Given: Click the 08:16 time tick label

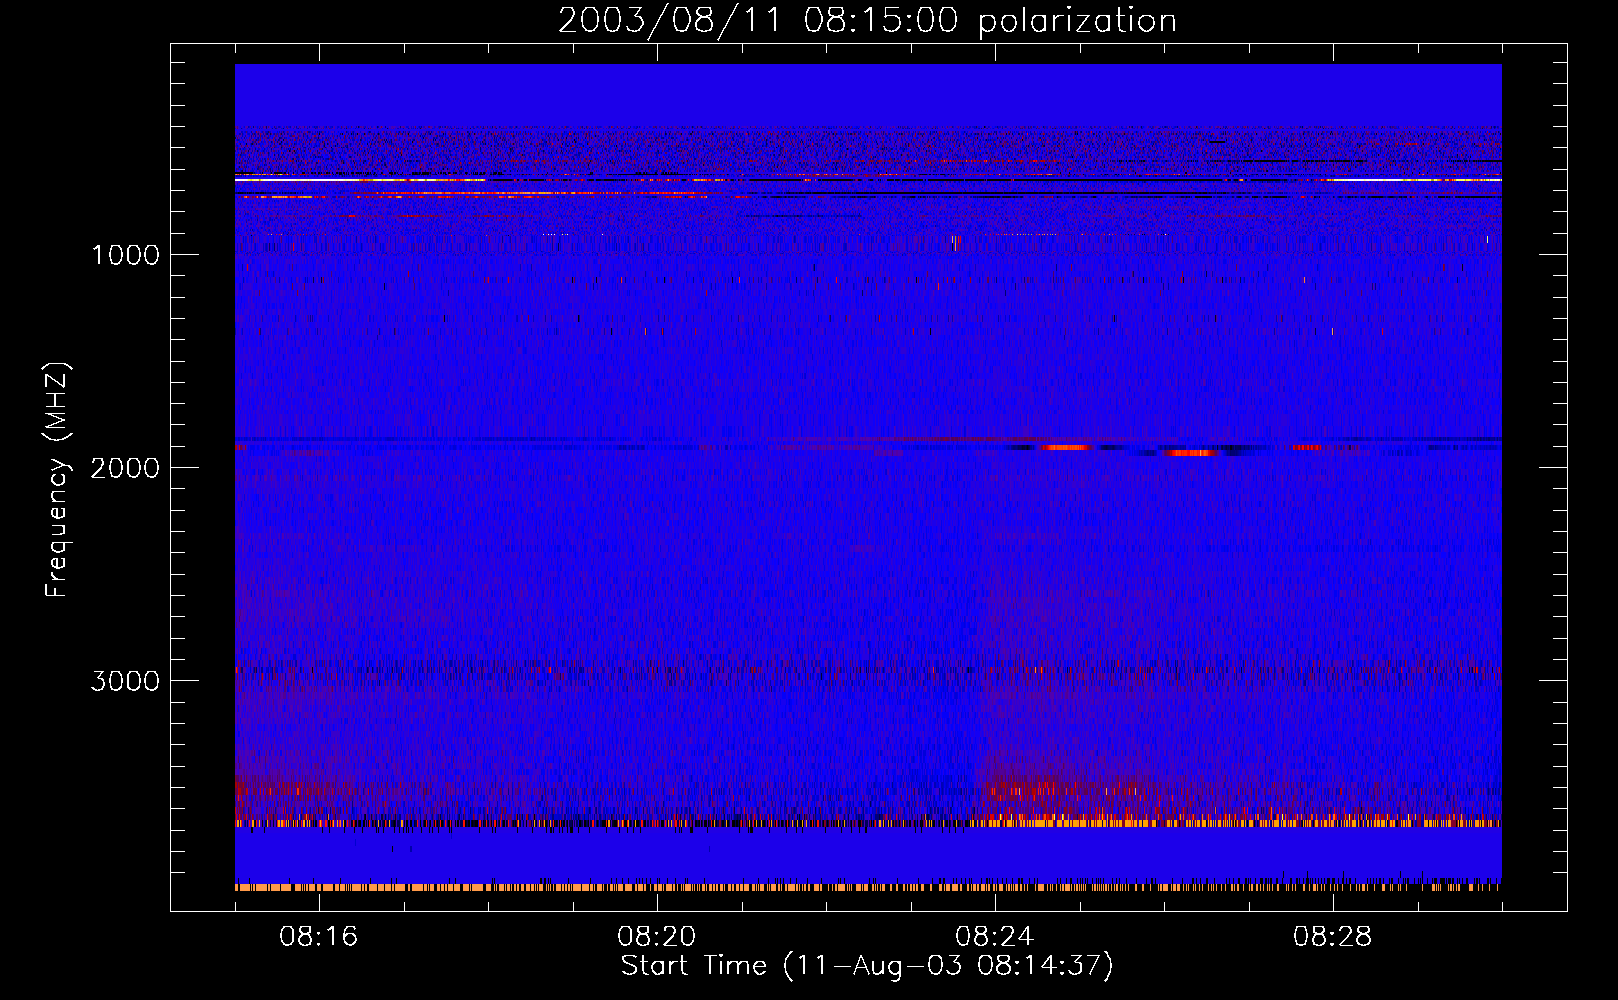Looking at the screenshot, I should click(x=318, y=937).
